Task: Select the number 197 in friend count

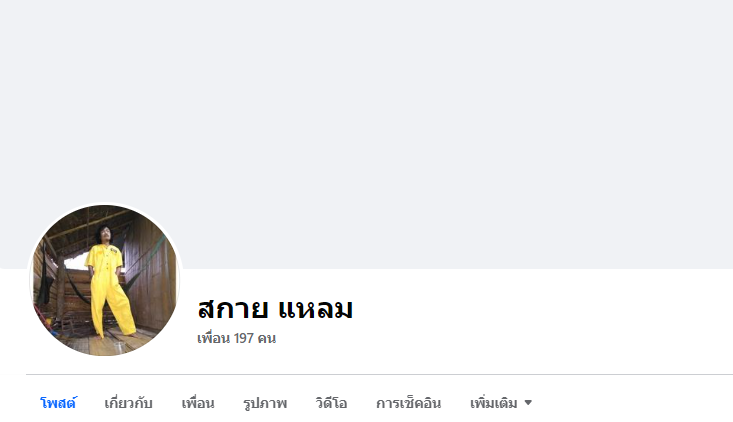Action: [x=244, y=338]
